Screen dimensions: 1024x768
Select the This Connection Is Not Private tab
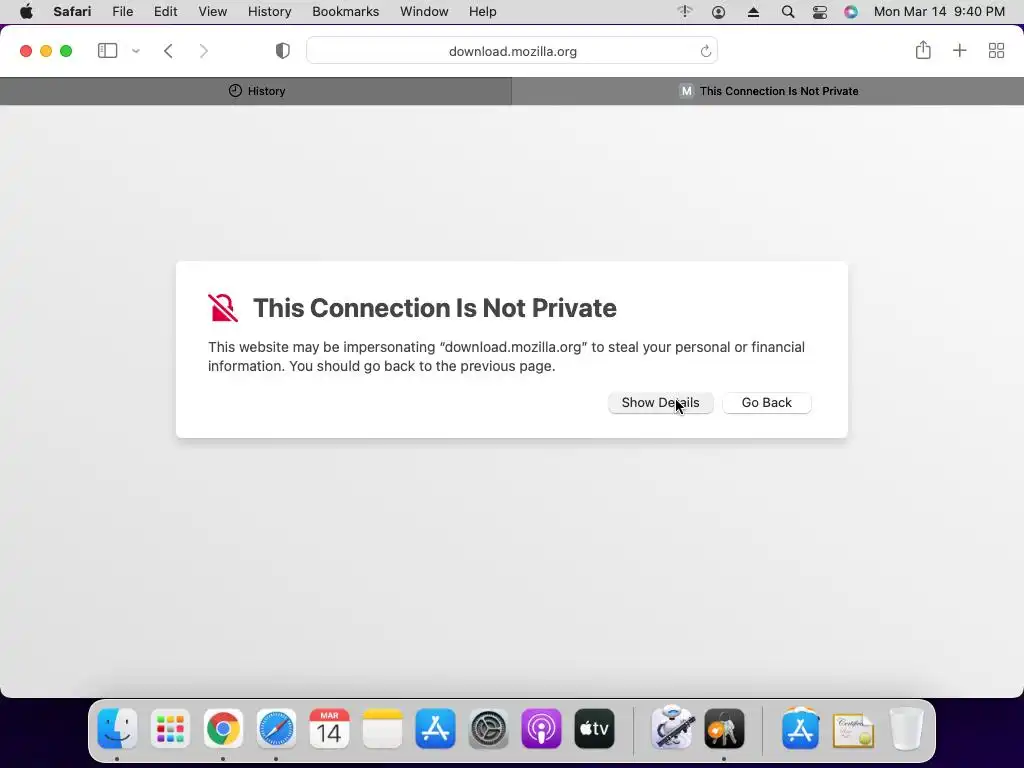768,91
